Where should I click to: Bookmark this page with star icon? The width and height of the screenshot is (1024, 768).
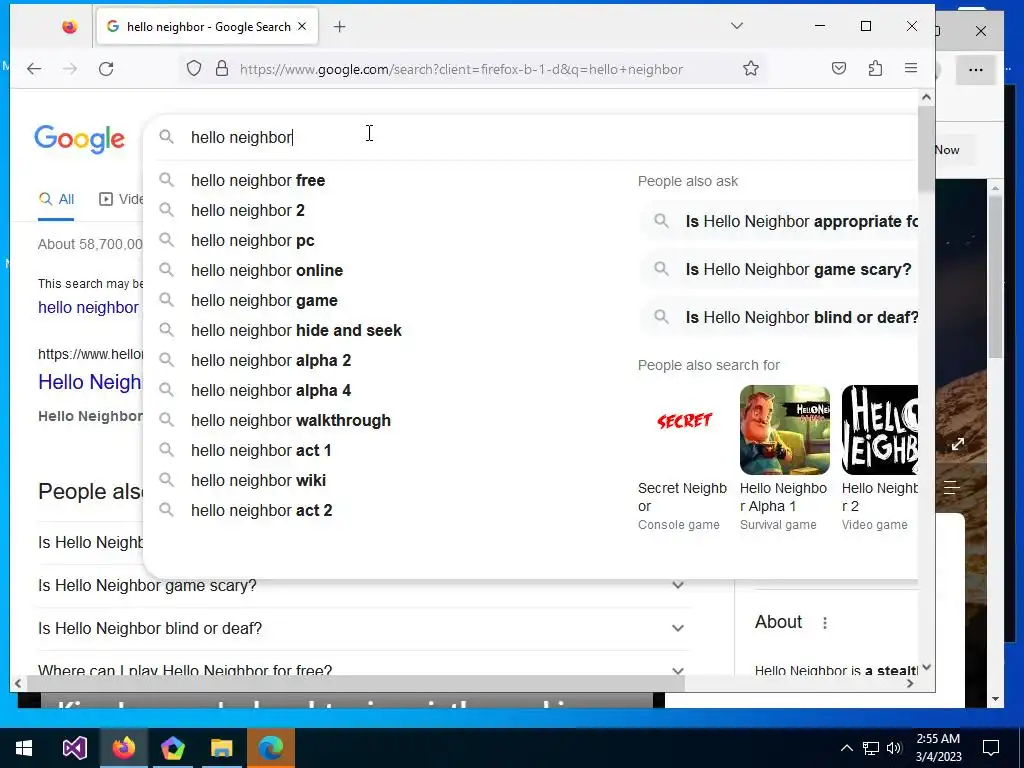pos(751,69)
